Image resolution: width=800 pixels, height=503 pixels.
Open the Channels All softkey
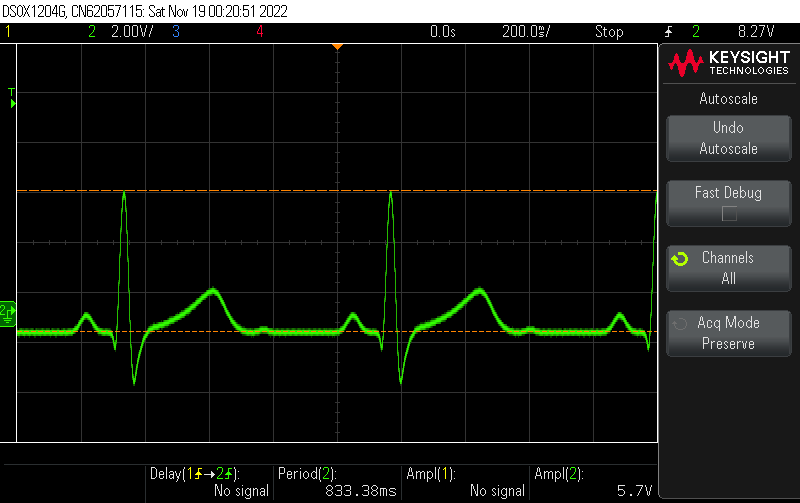(729, 268)
